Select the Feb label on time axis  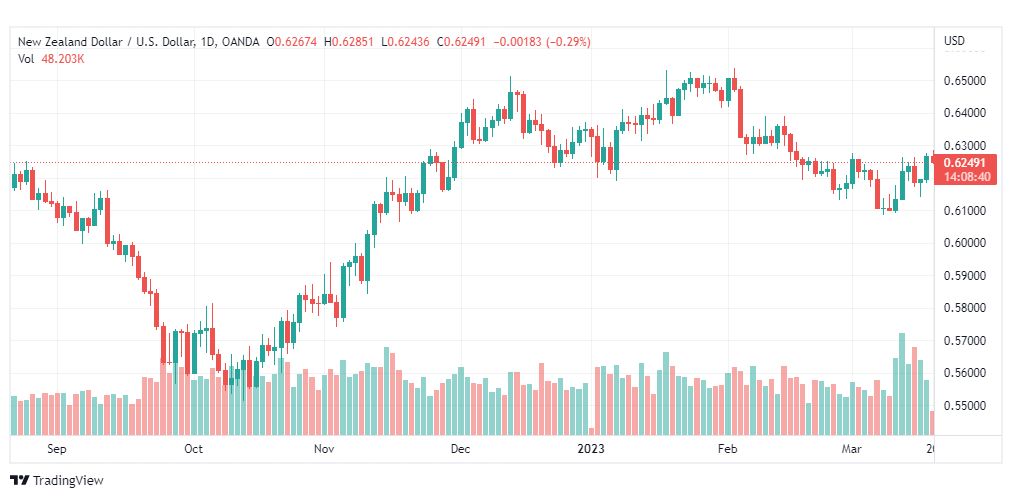(x=727, y=448)
